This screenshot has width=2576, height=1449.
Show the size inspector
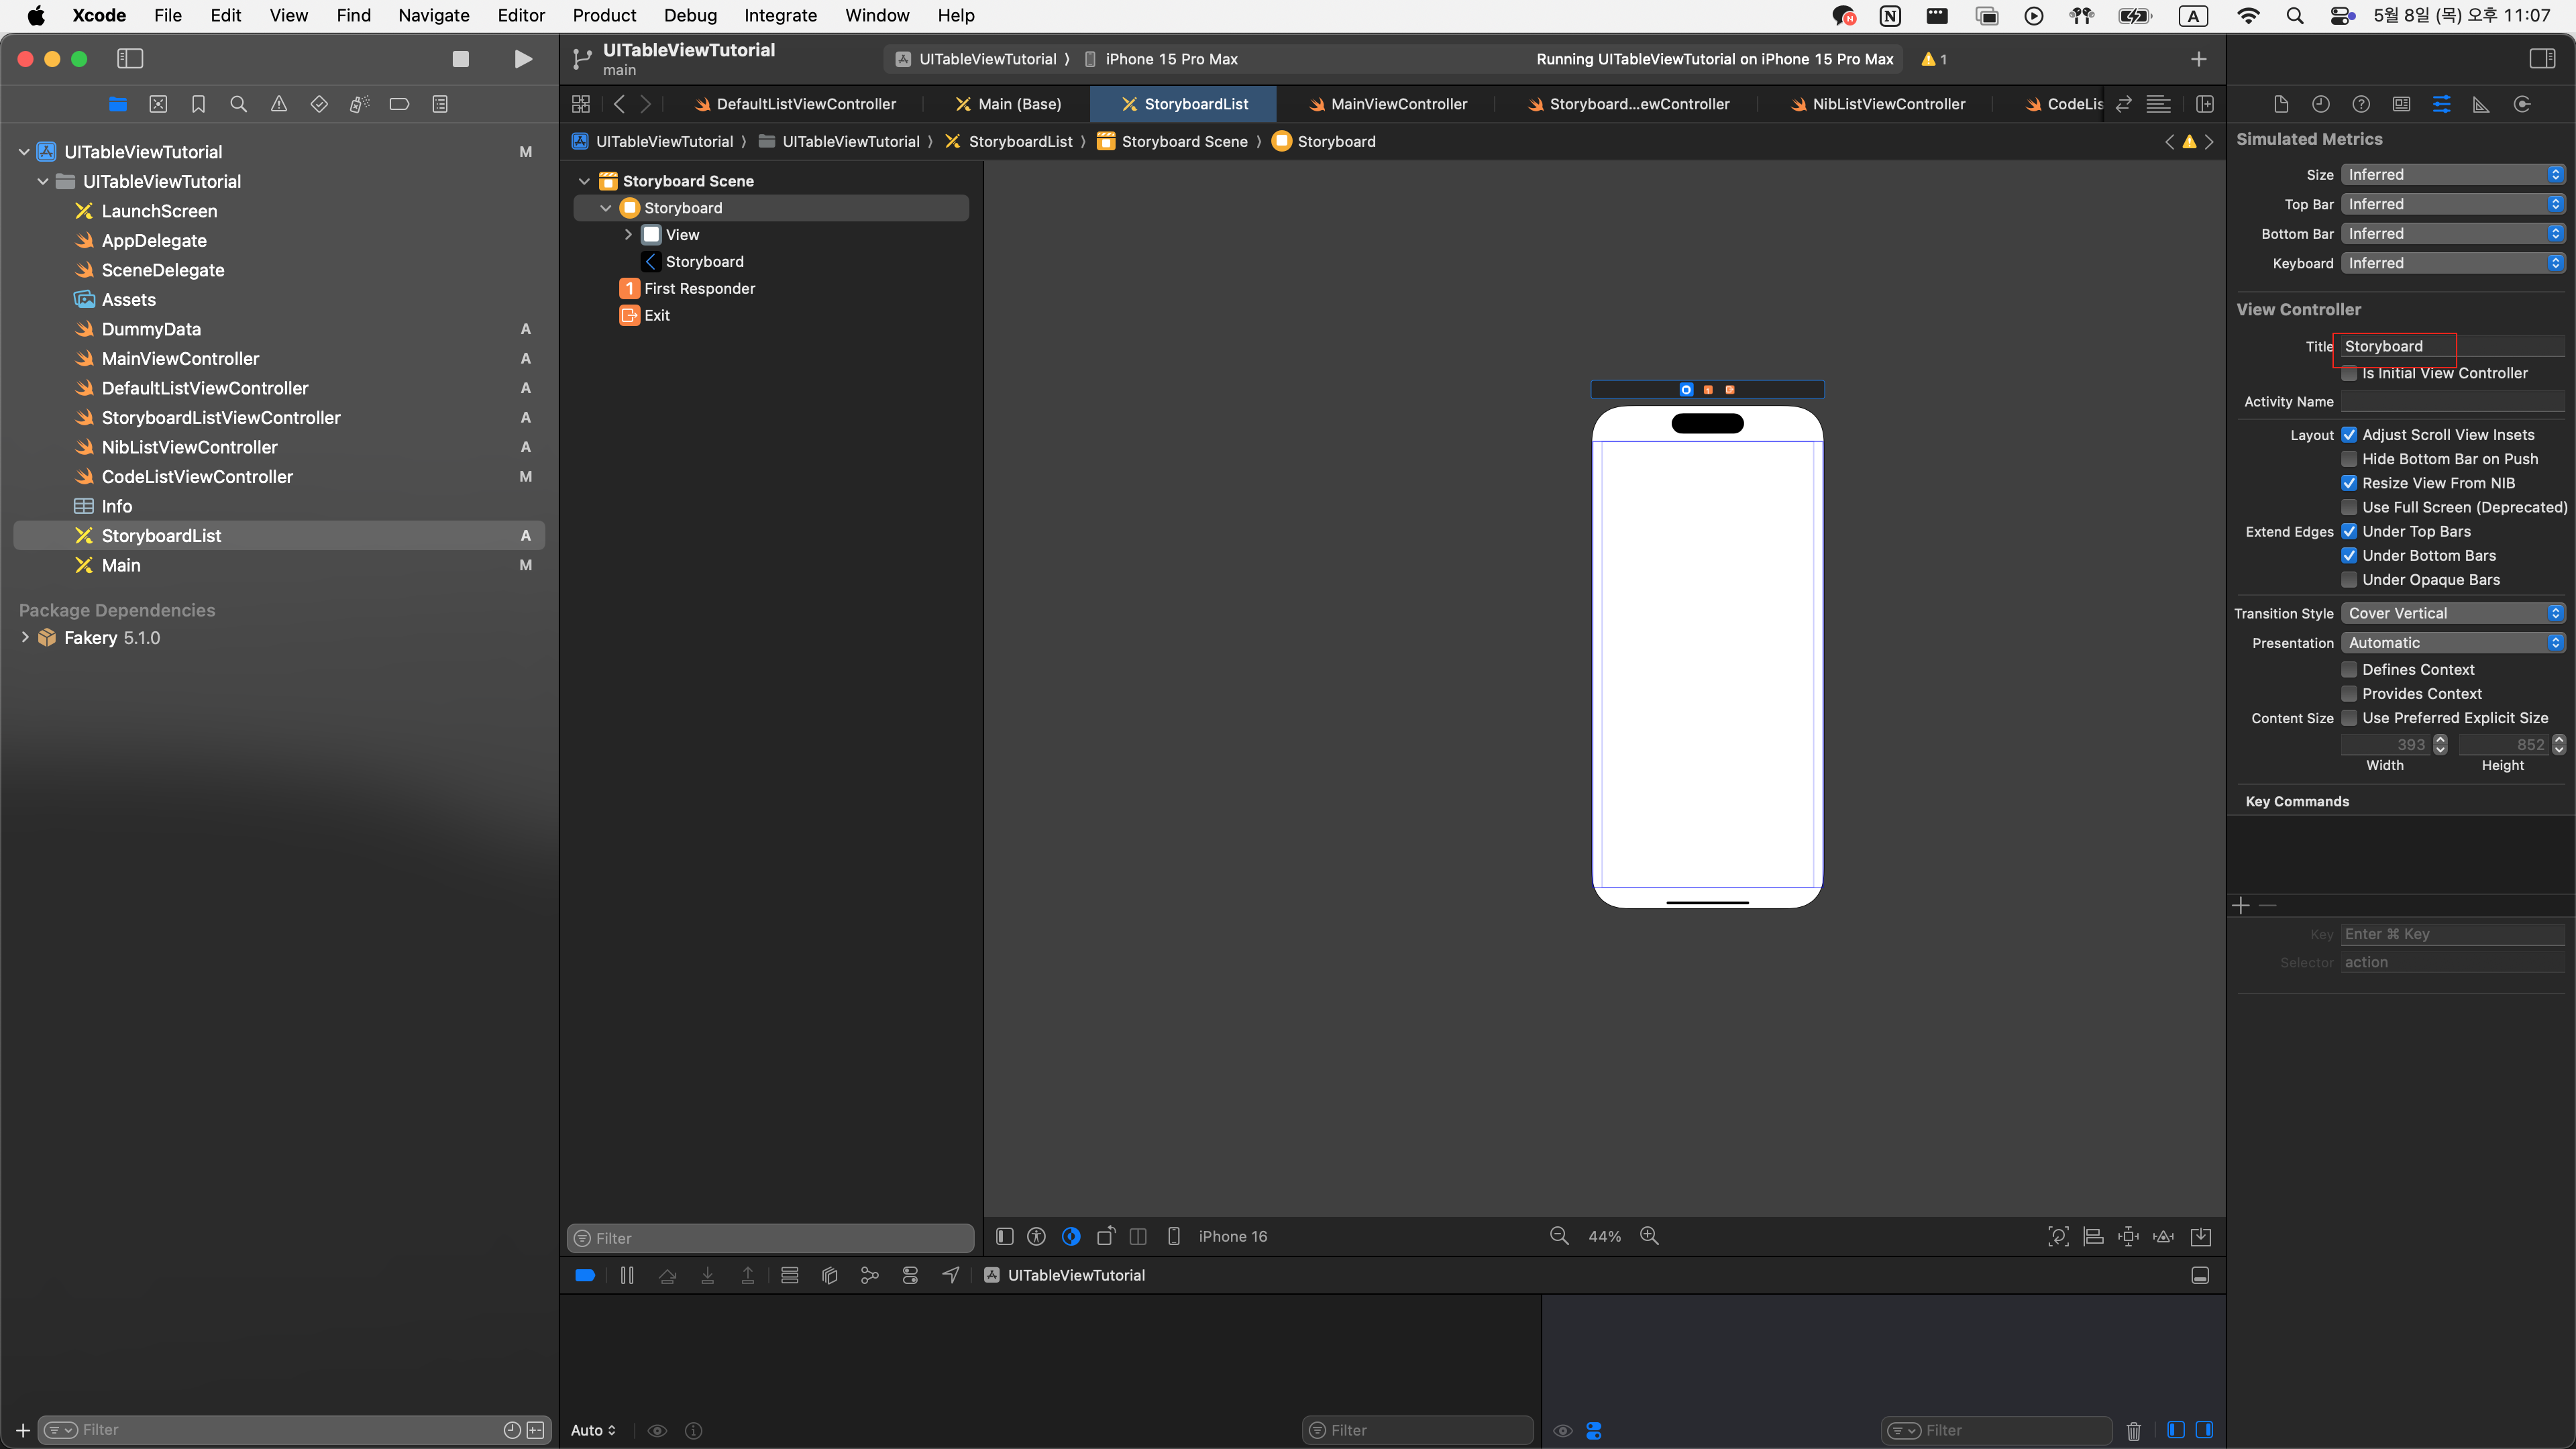[2481, 104]
